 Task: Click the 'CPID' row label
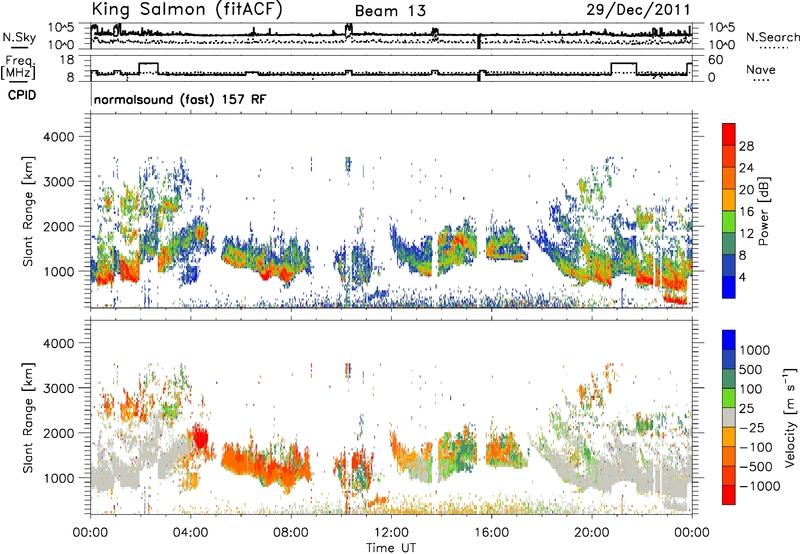coord(22,95)
